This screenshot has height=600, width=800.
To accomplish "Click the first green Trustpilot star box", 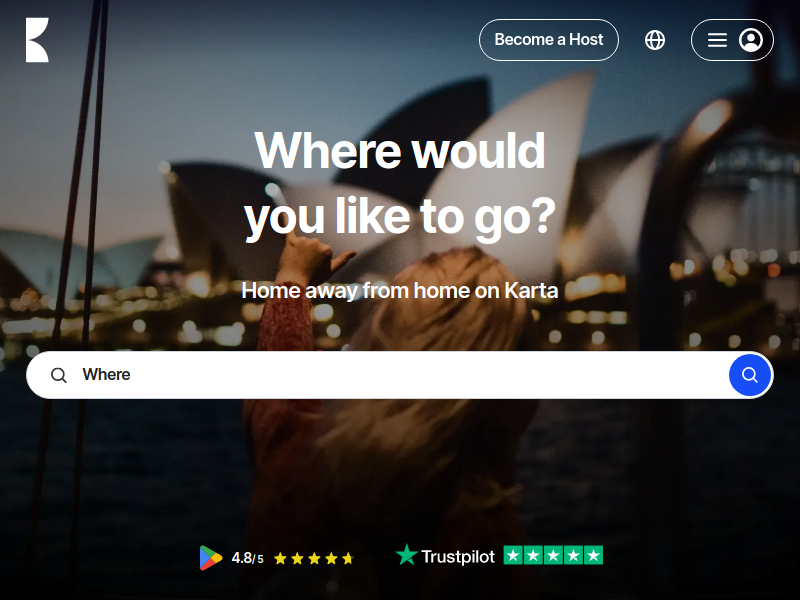I will pos(513,555).
